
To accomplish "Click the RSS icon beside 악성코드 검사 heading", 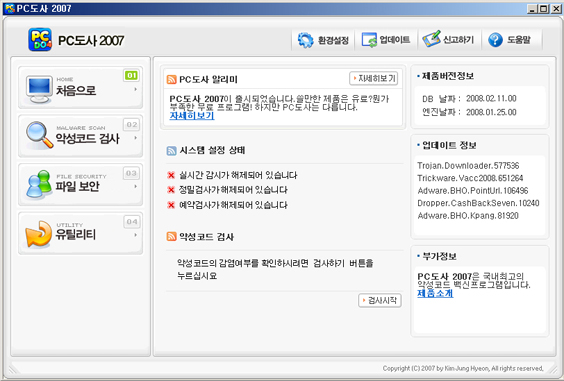I will [172, 236].
